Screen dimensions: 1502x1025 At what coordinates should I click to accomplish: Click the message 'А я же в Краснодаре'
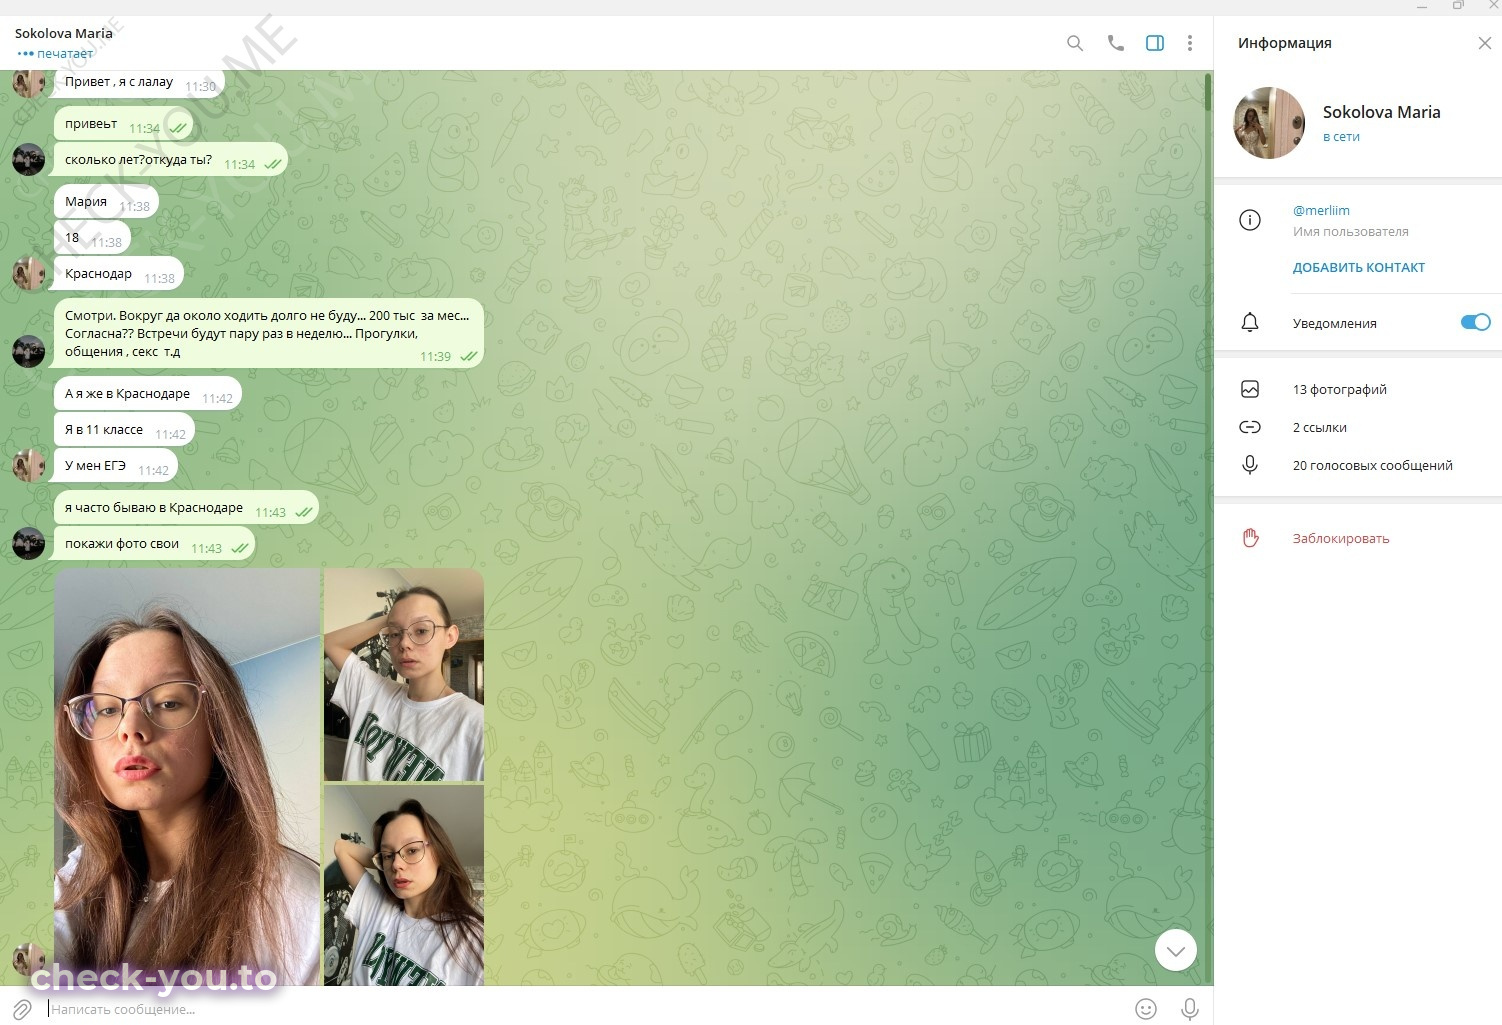pyautogui.click(x=147, y=394)
